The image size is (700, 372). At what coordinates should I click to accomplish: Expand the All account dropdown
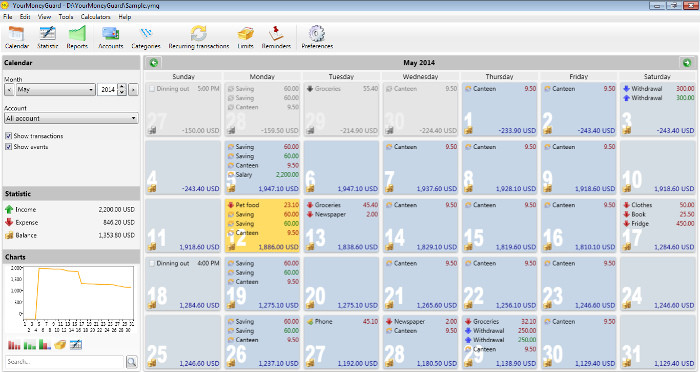coord(71,118)
